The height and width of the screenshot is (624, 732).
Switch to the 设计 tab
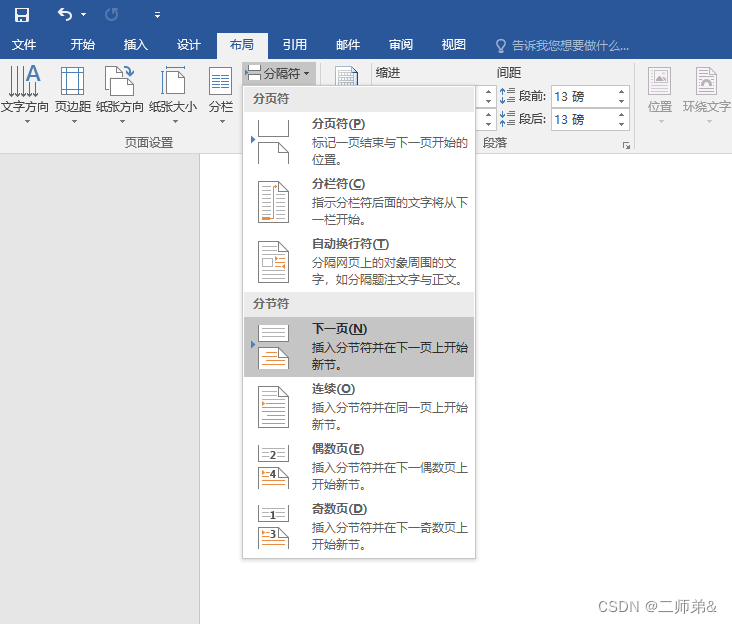pyautogui.click(x=189, y=45)
